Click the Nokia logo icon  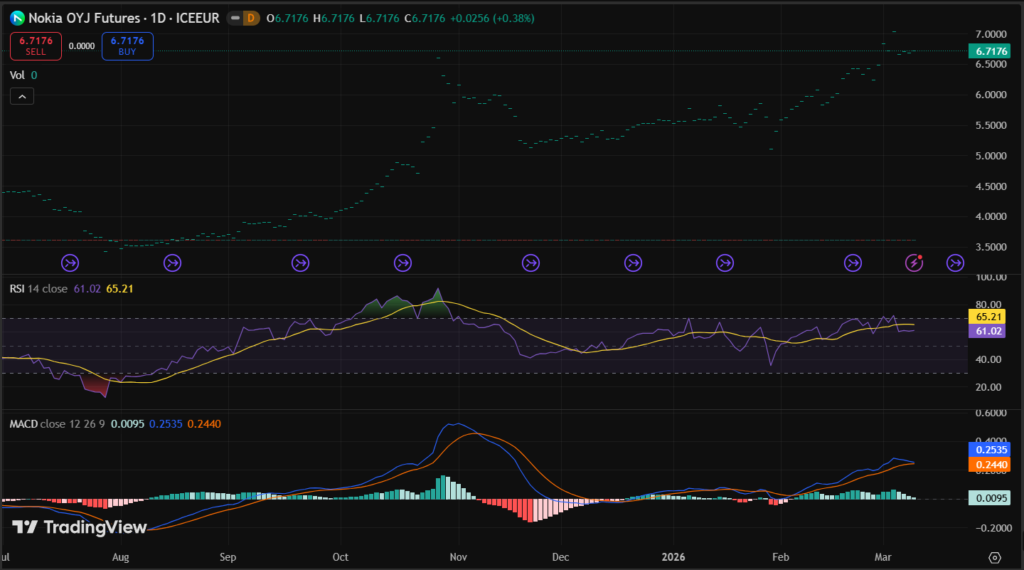pos(17,18)
